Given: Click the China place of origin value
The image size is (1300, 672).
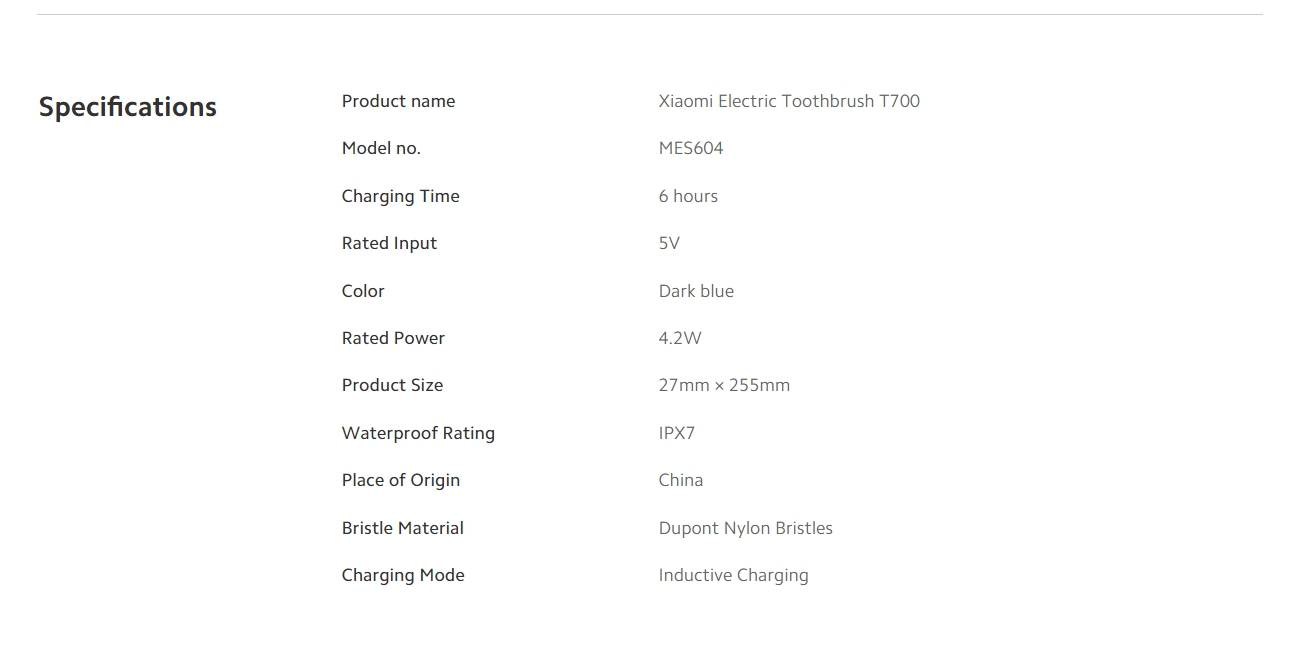Looking at the screenshot, I should (x=681, y=480).
